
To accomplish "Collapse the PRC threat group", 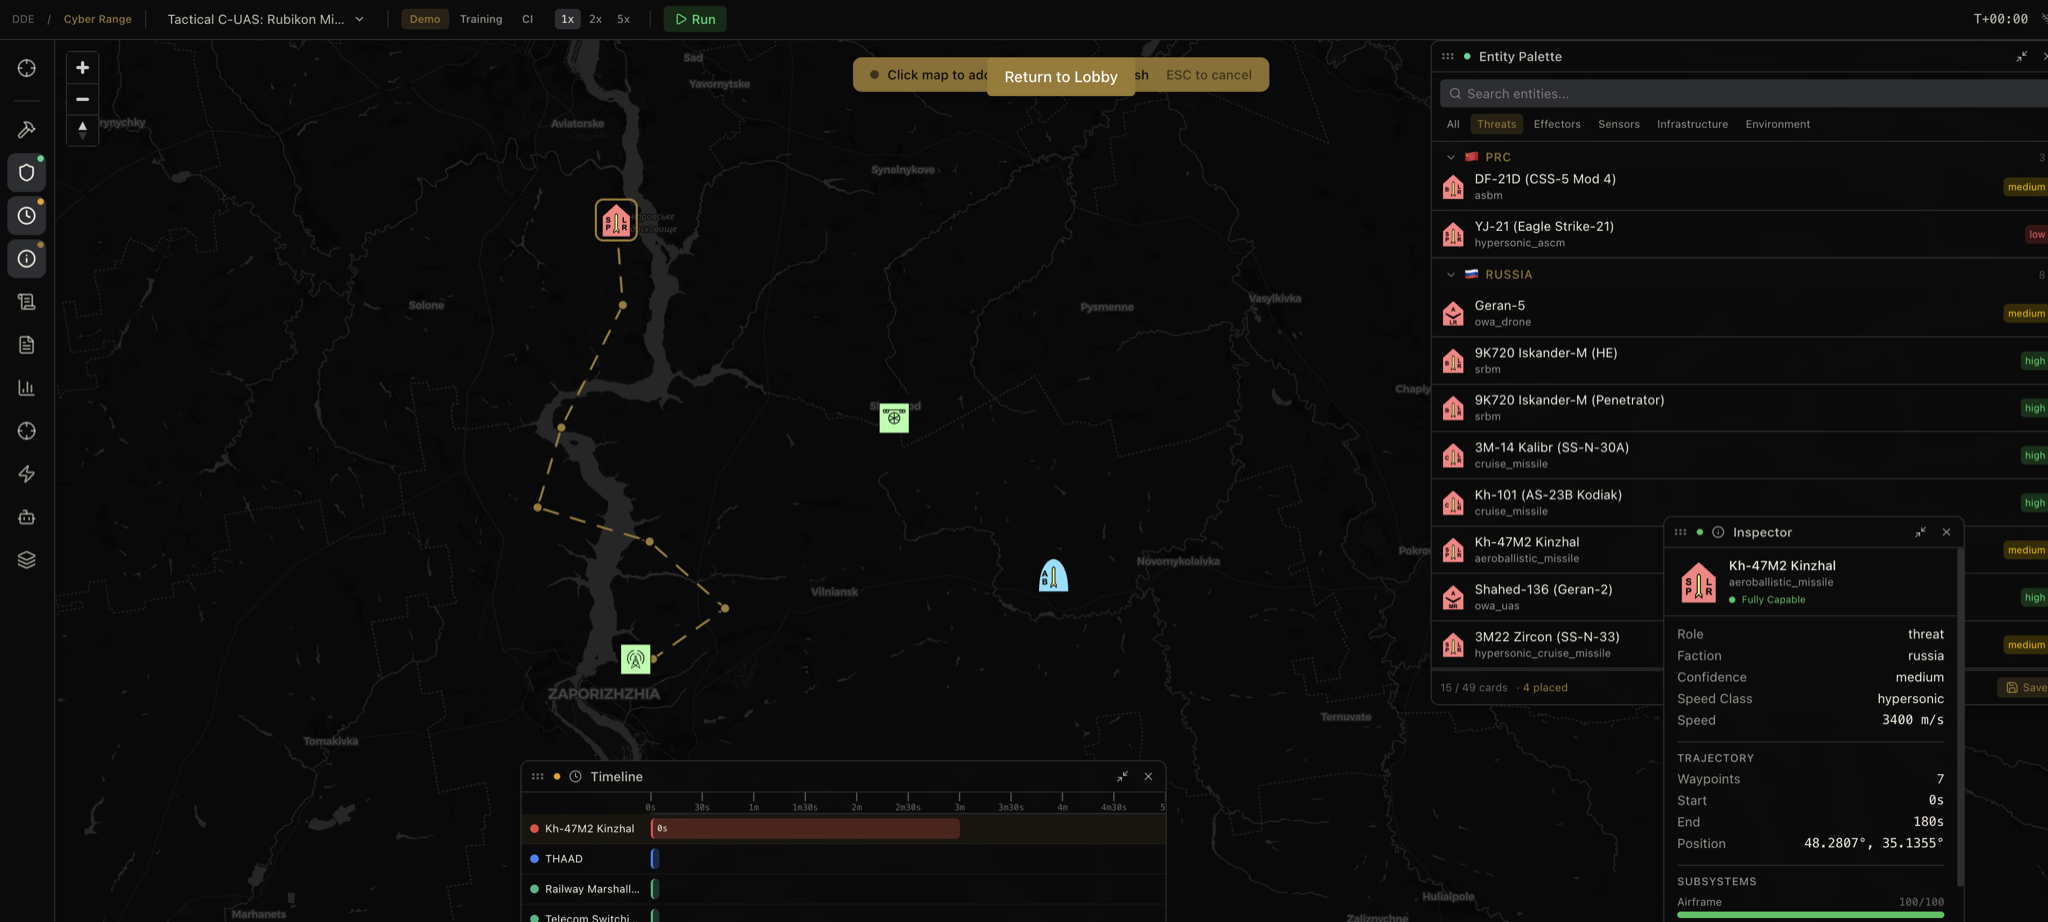I will tap(1451, 157).
